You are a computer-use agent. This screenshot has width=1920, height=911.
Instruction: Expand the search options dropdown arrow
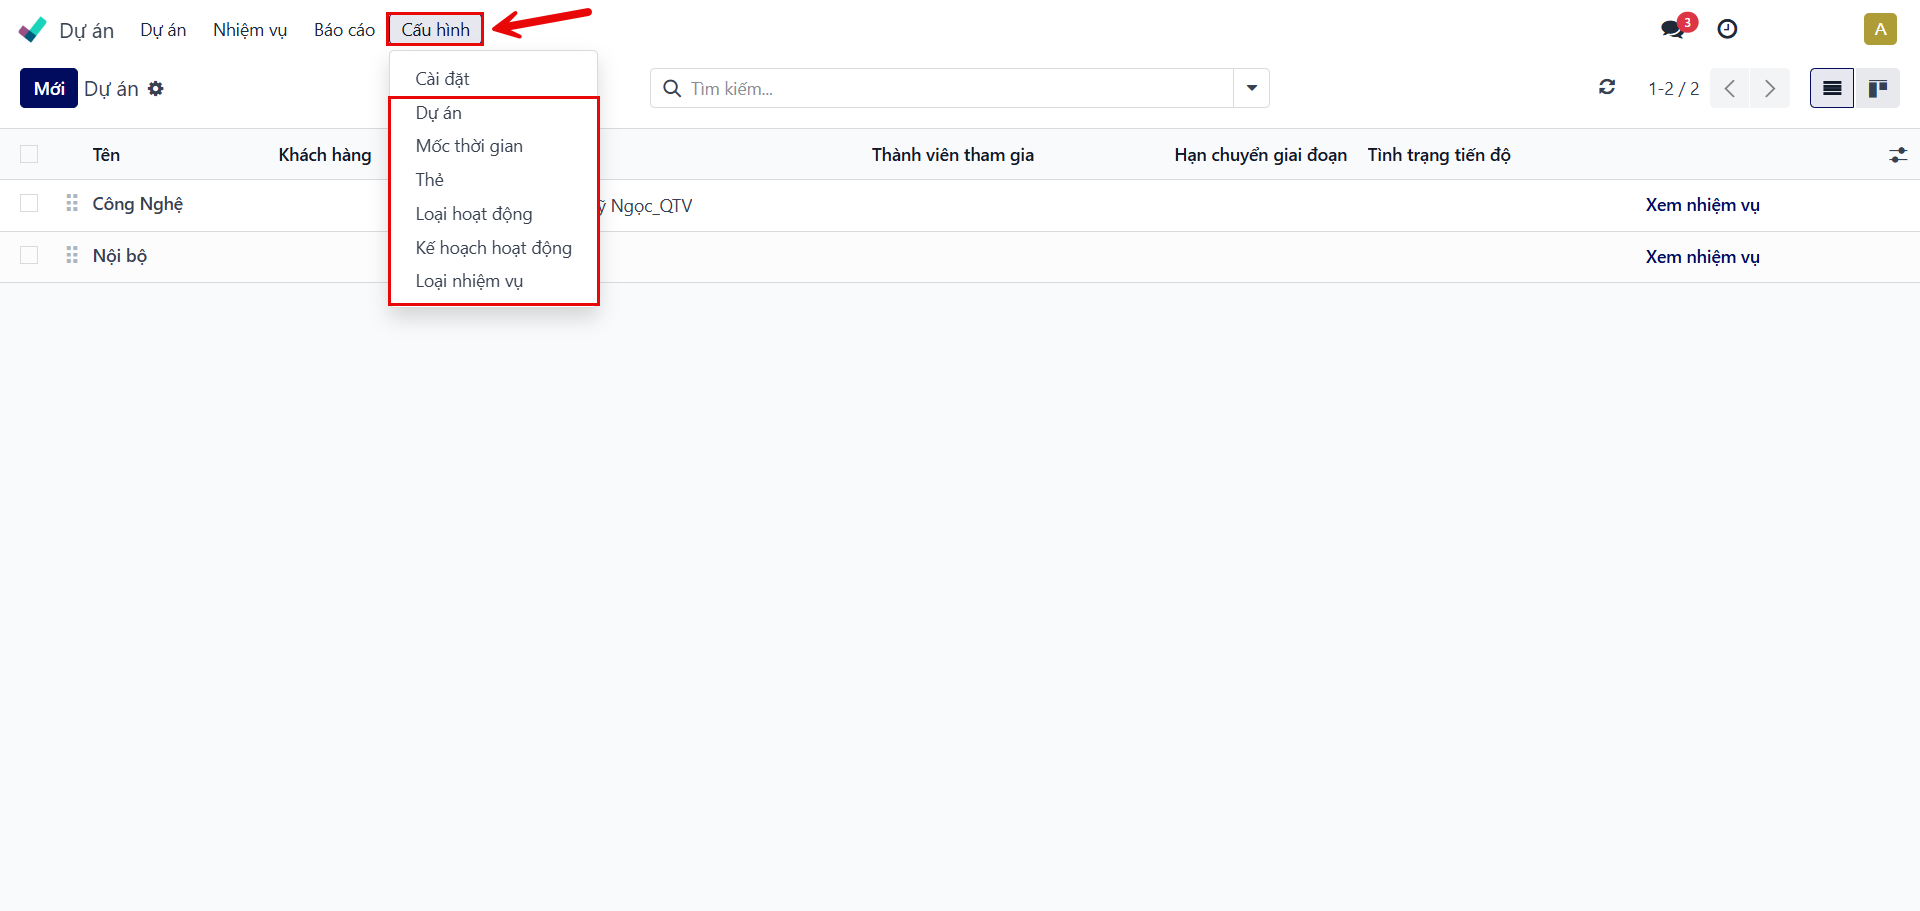1251,88
